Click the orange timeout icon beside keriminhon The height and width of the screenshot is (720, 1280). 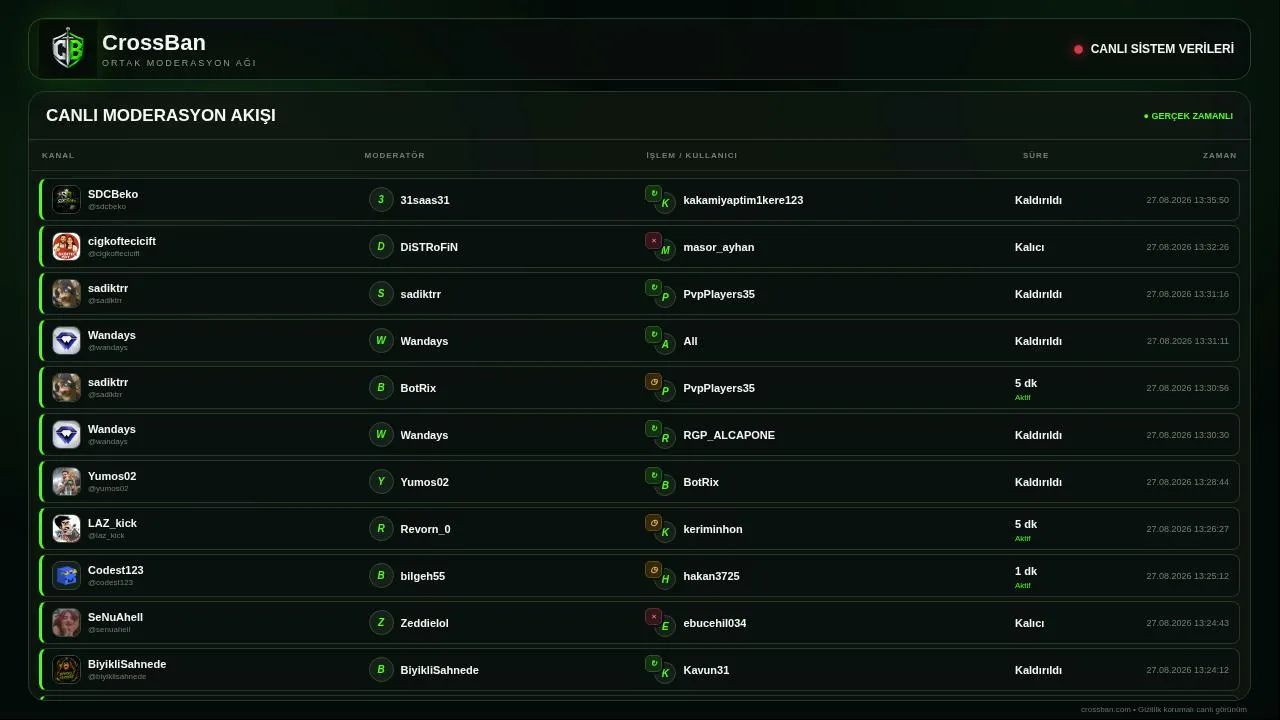(654, 522)
